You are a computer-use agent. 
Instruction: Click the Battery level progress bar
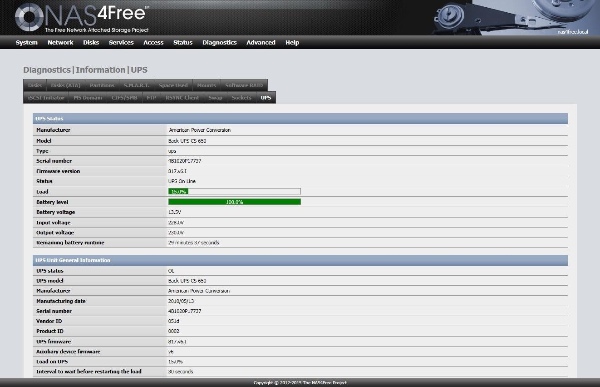point(235,202)
